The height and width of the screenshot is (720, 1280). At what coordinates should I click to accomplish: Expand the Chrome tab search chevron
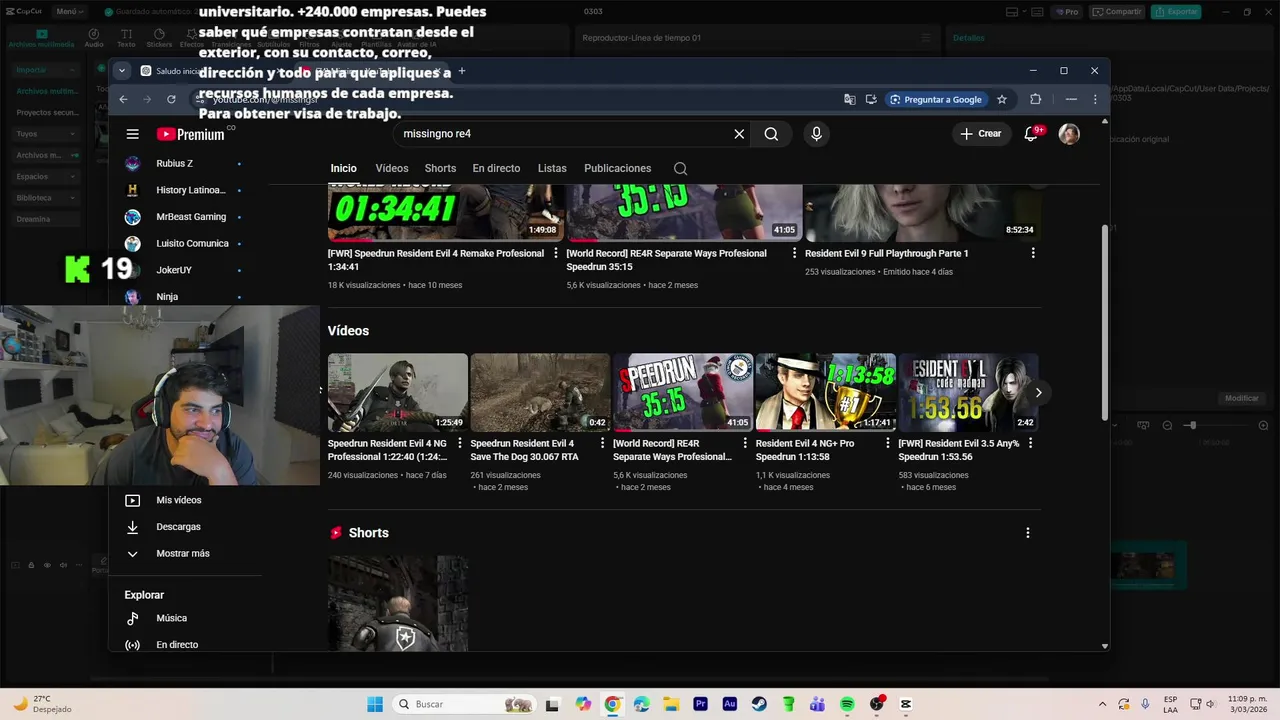tap(121, 71)
